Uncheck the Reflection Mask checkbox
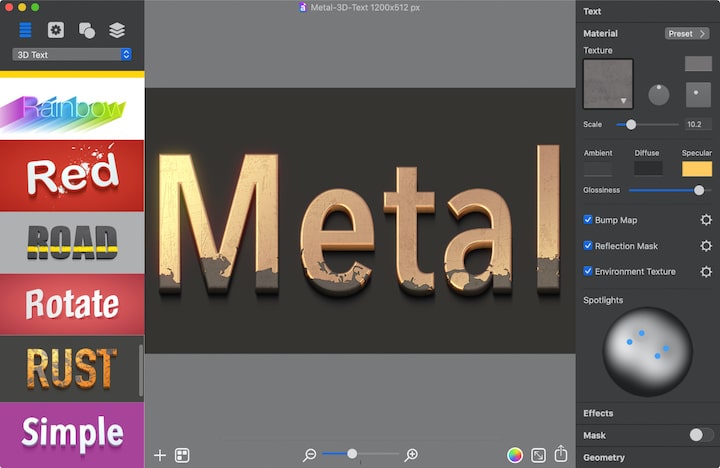Viewport: 720px width, 468px height. pos(588,245)
